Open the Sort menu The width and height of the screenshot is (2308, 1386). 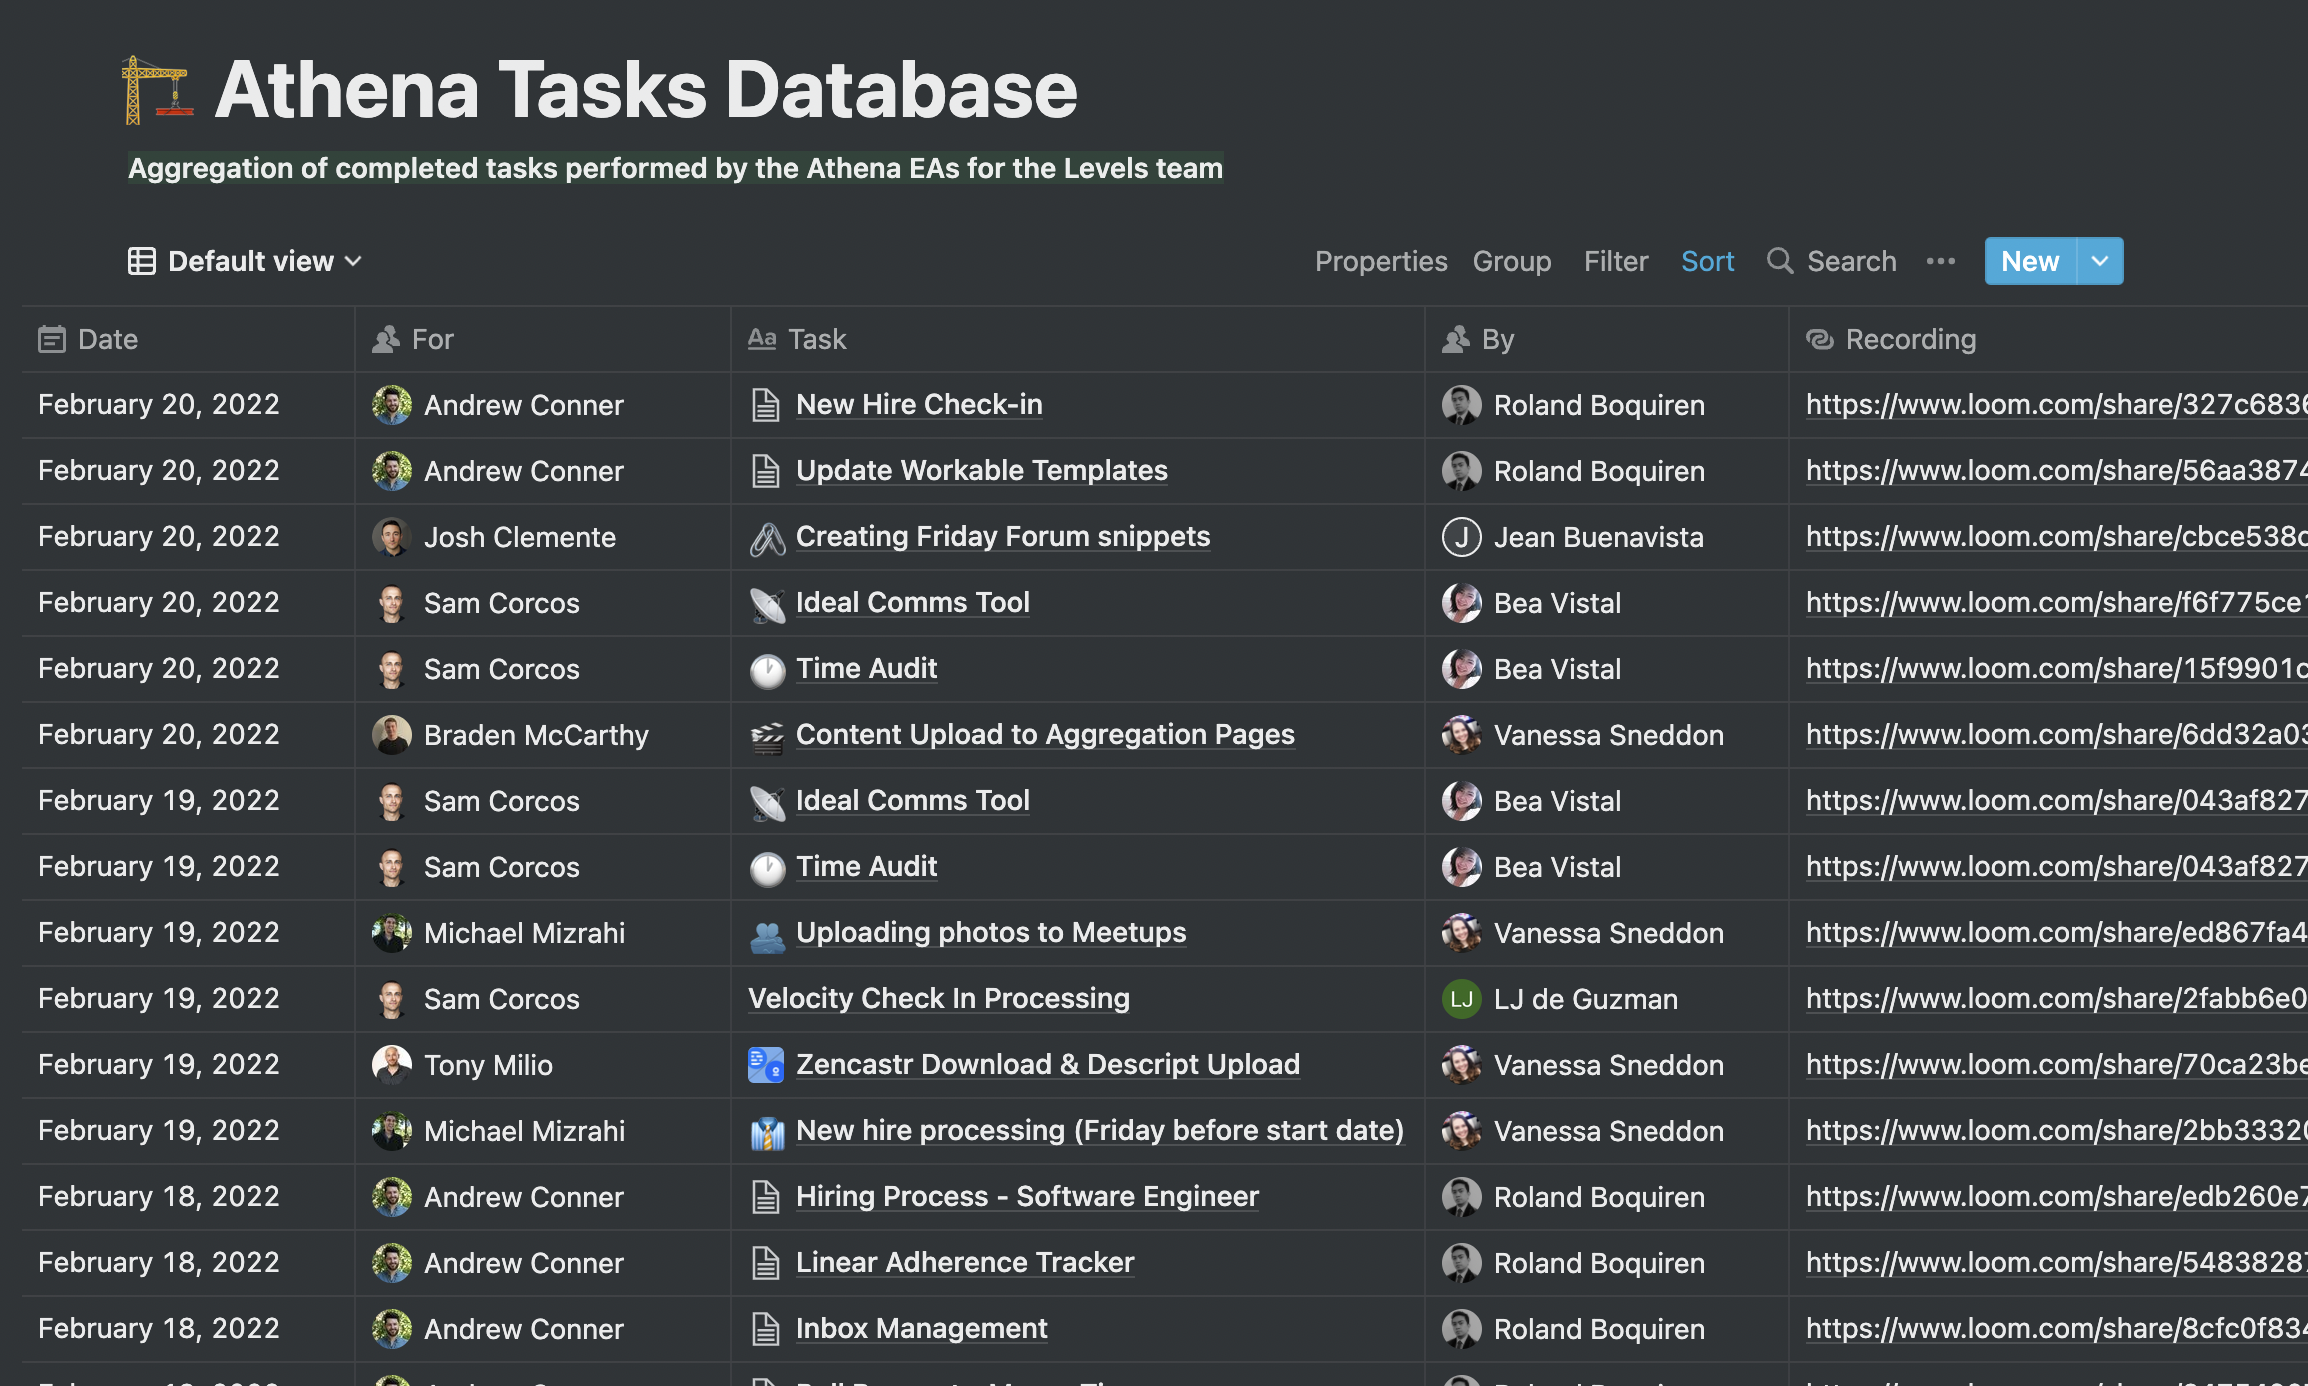click(x=1707, y=261)
